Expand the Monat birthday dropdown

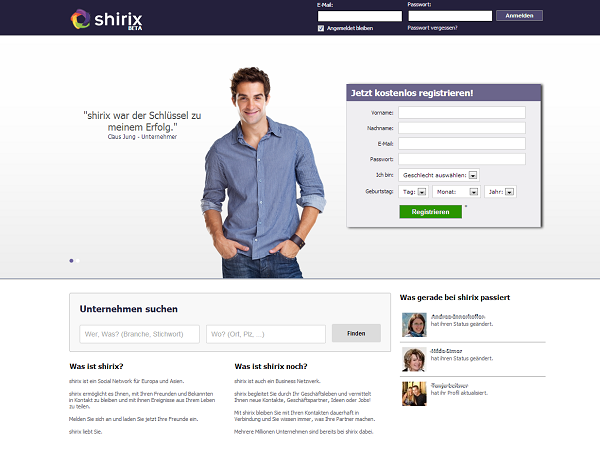pos(456,192)
